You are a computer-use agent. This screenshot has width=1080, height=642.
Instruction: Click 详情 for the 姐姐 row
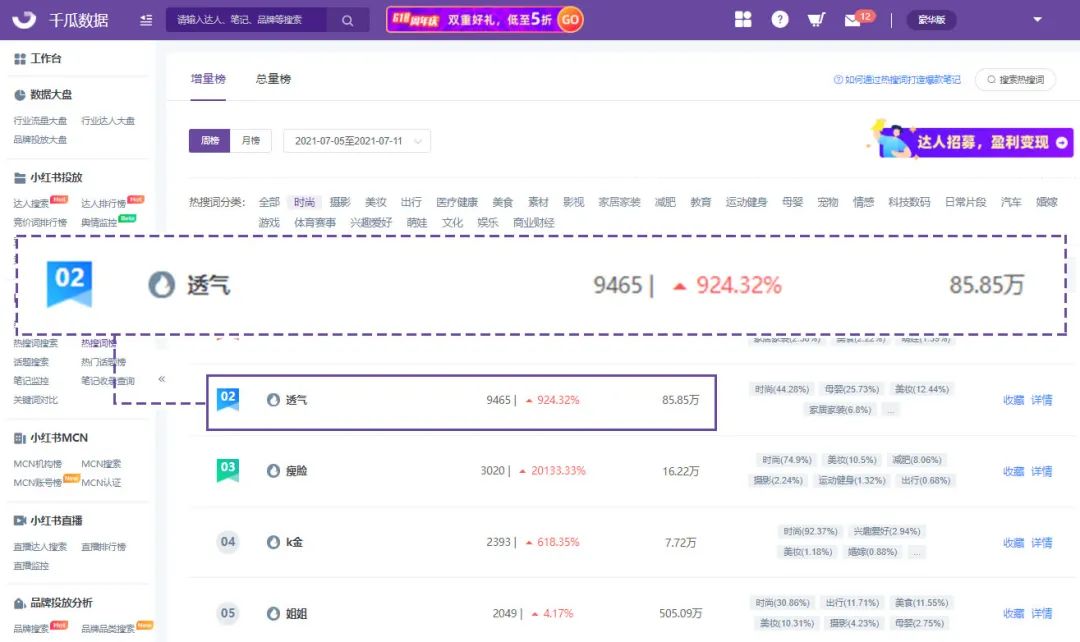1041,613
